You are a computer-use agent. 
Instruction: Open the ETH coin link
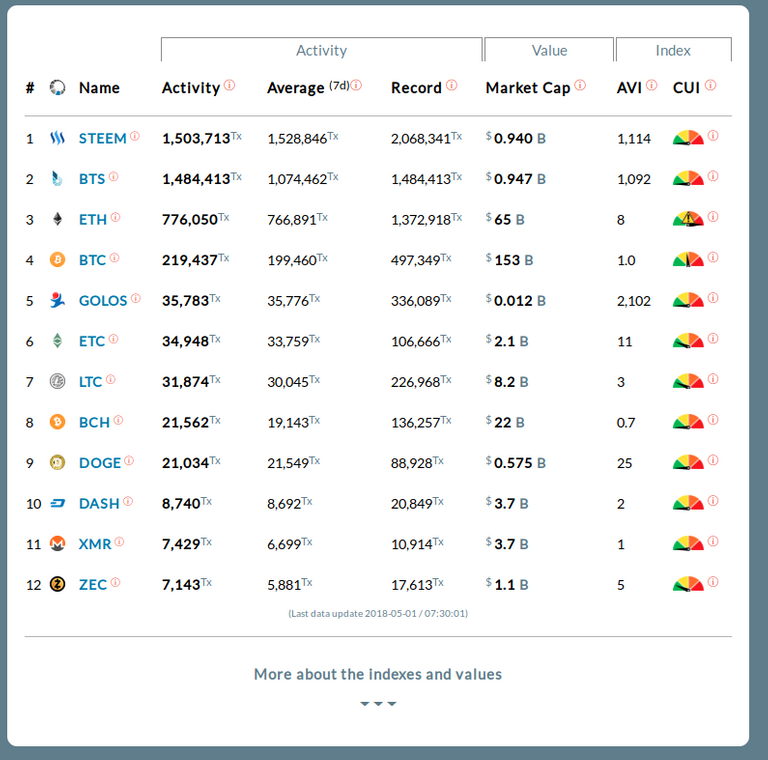93,220
